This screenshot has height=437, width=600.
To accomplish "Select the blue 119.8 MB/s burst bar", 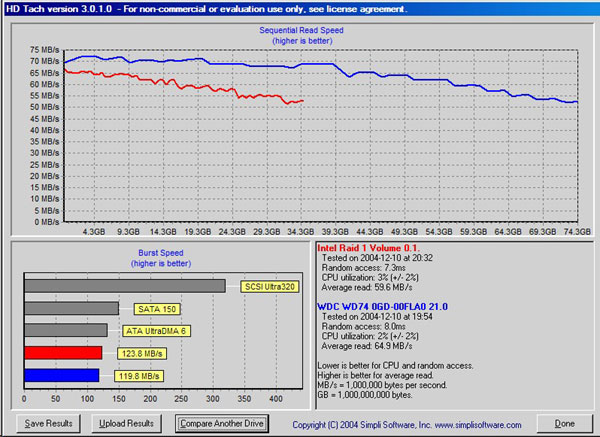I will pyautogui.click(x=62, y=375).
